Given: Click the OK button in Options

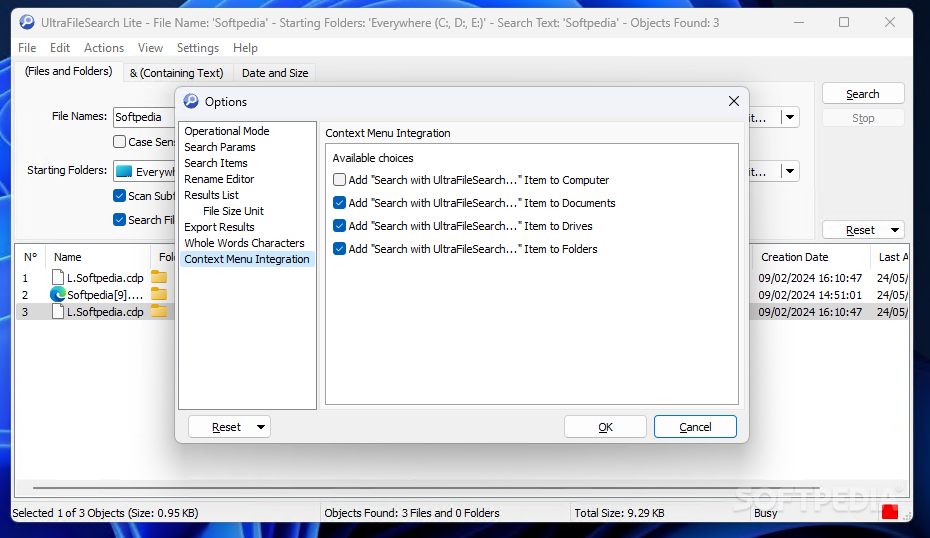Looking at the screenshot, I should point(605,427).
